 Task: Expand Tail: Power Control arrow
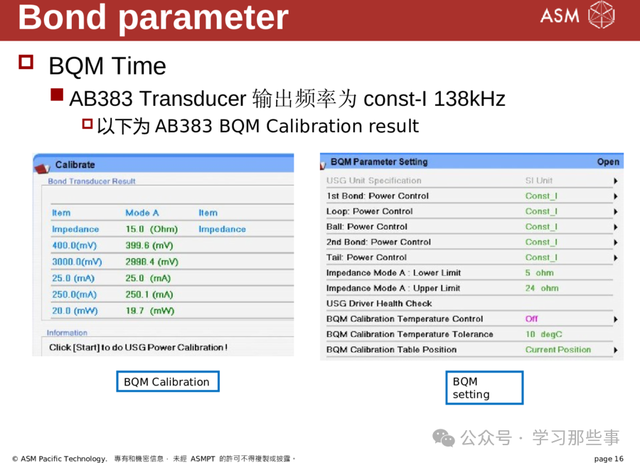pyautogui.click(x=615, y=258)
